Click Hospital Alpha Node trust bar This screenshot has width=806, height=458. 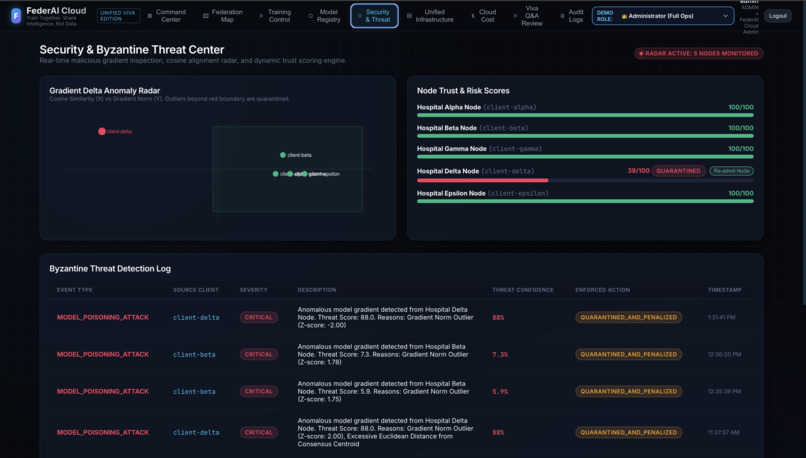pos(585,115)
